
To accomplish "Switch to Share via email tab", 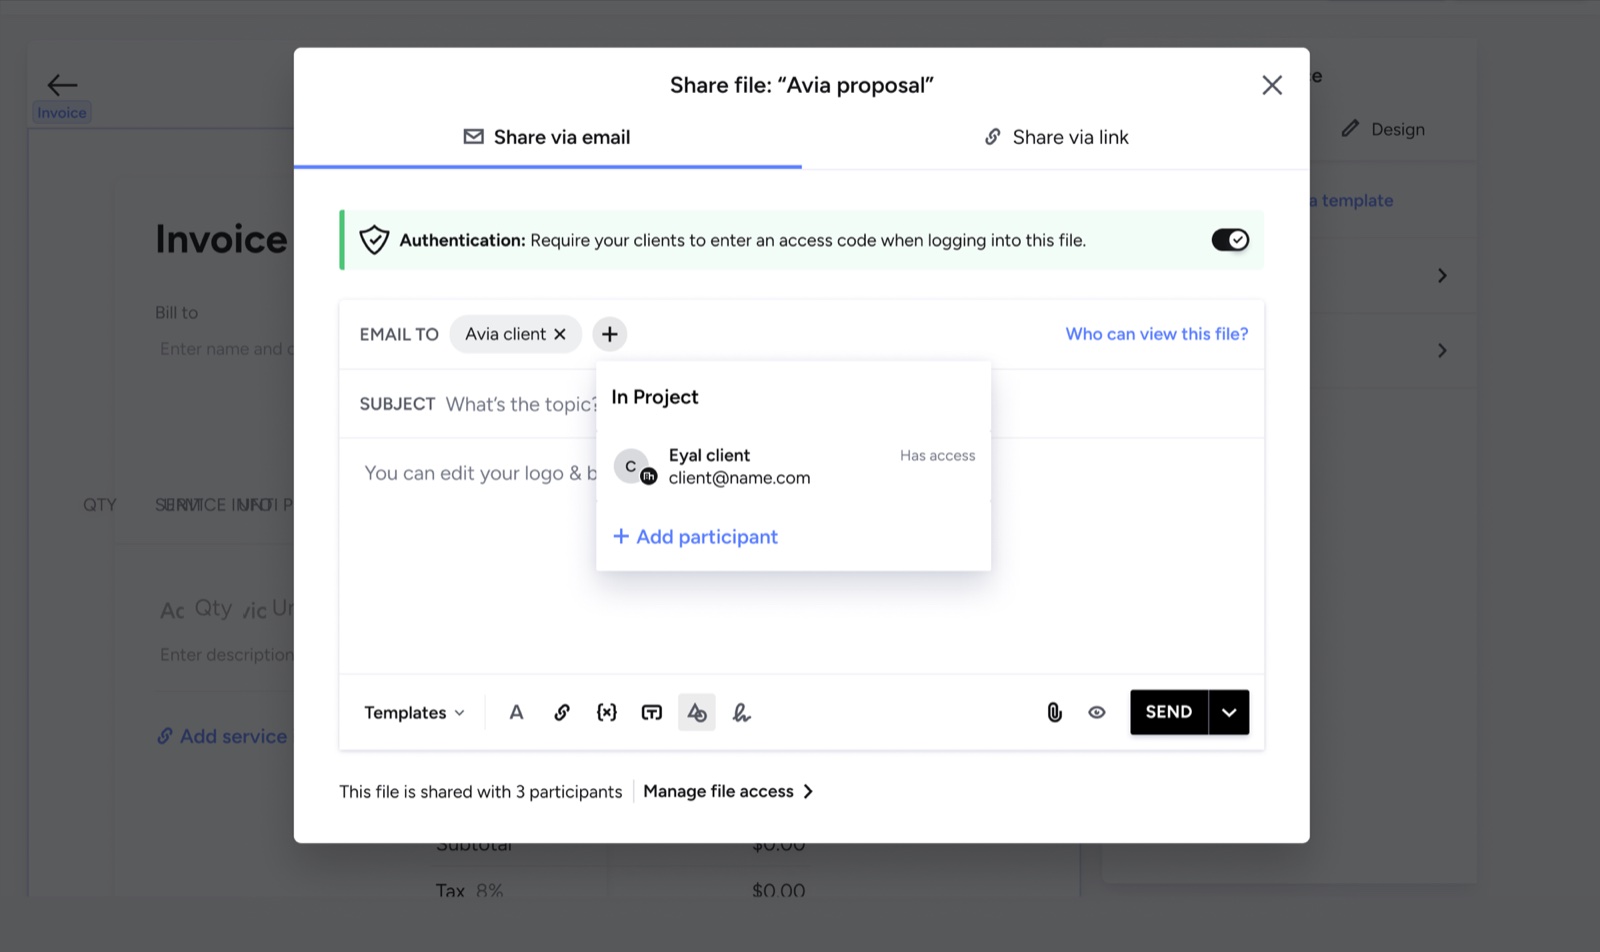I will point(547,138).
